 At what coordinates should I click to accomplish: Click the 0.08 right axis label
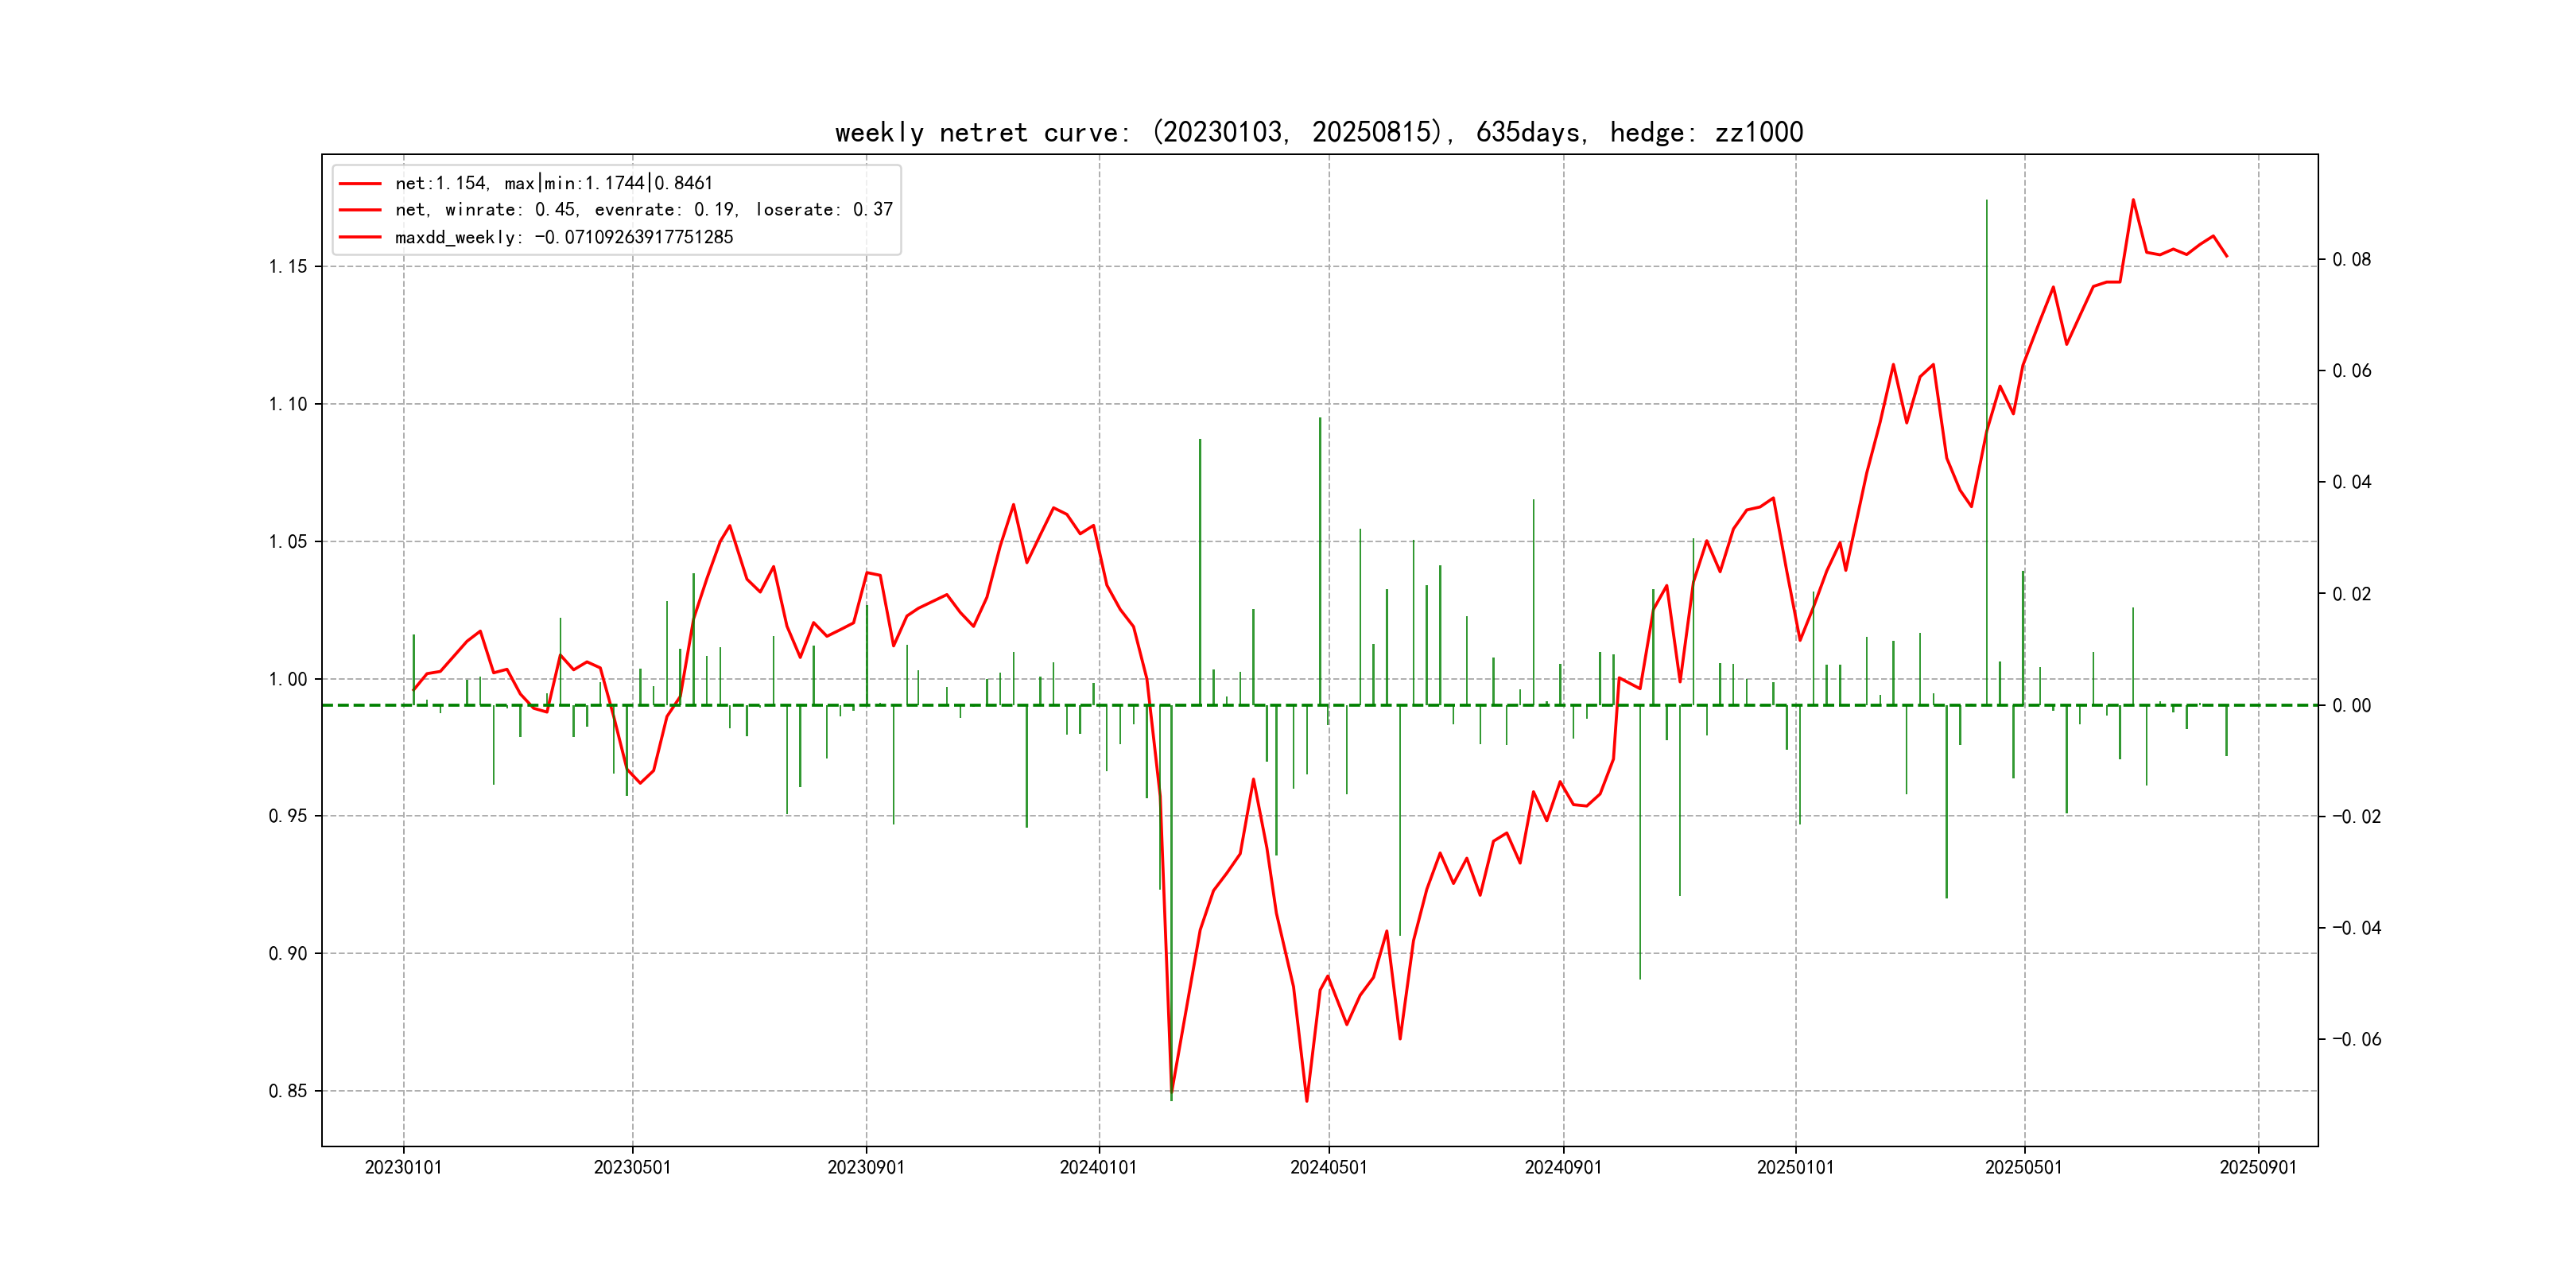tap(2351, 260)
